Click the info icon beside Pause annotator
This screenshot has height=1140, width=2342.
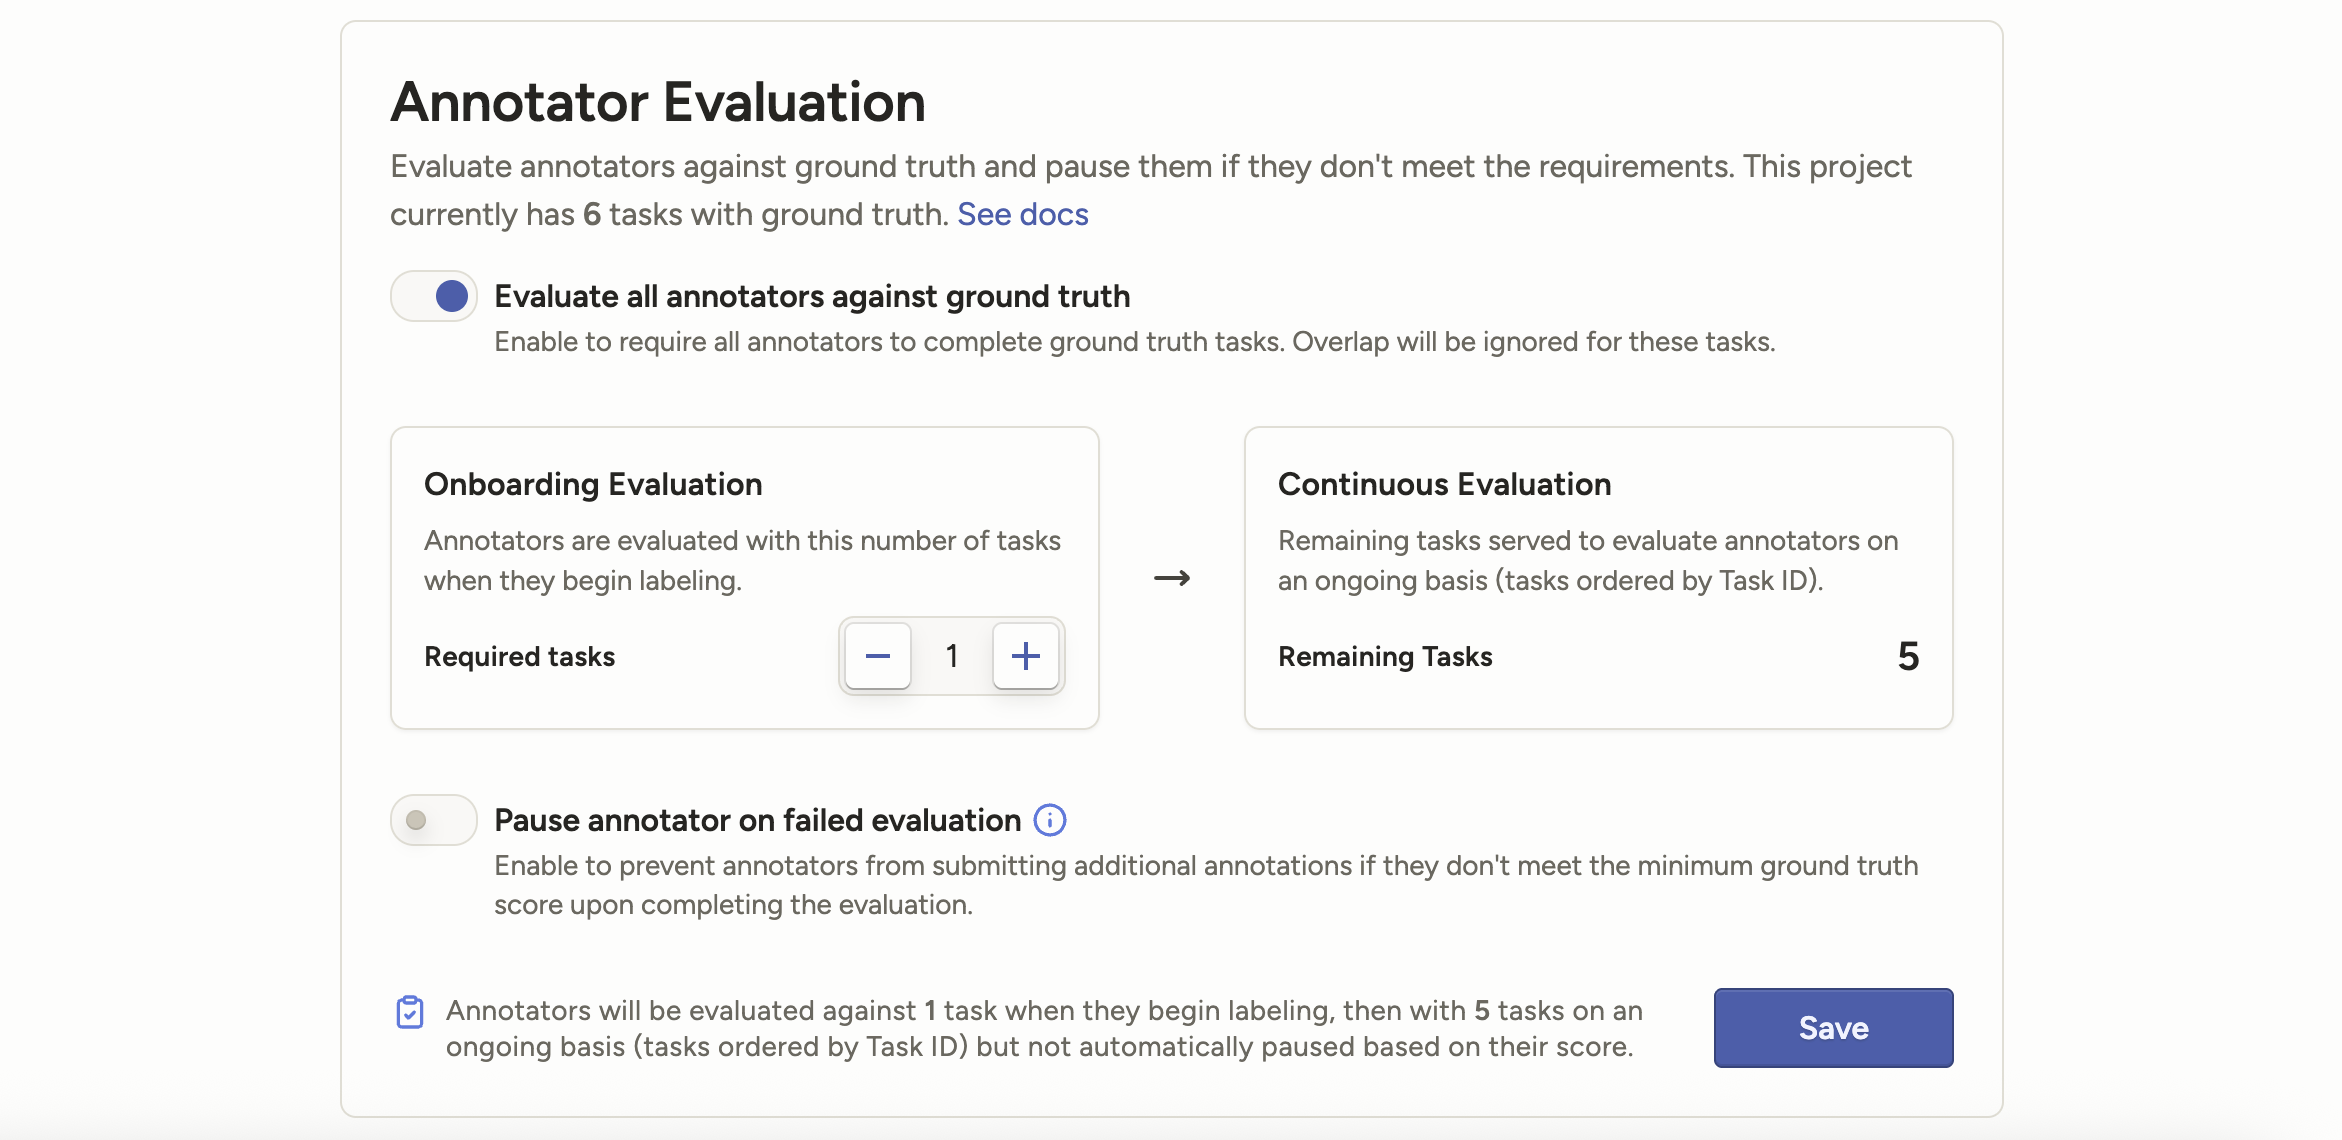click(1049, 820)
